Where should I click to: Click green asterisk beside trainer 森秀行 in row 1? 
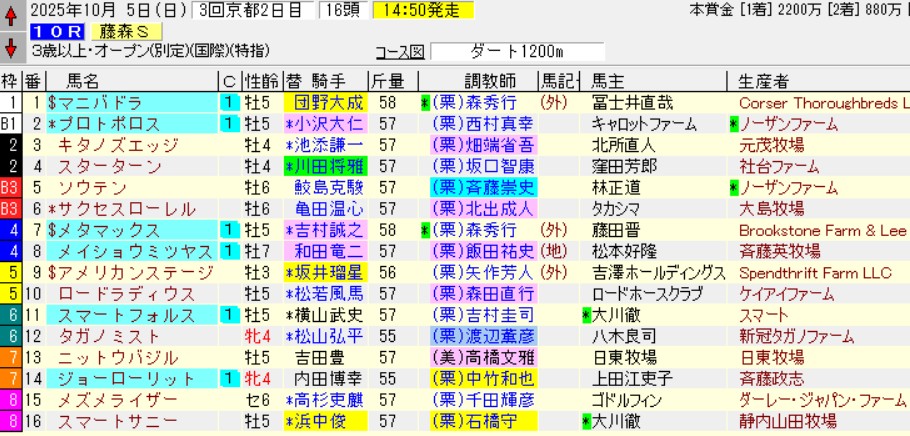(x=425, y=103)
